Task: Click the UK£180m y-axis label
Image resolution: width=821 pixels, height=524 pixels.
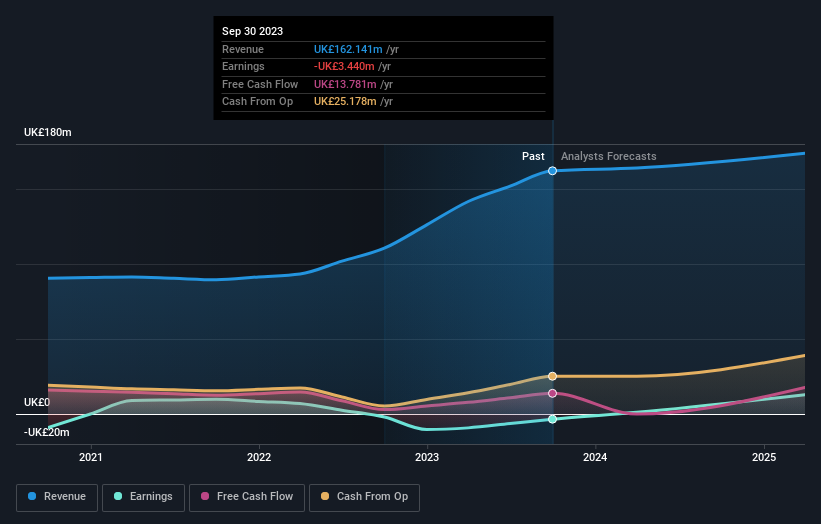Action: click(48, 132)
